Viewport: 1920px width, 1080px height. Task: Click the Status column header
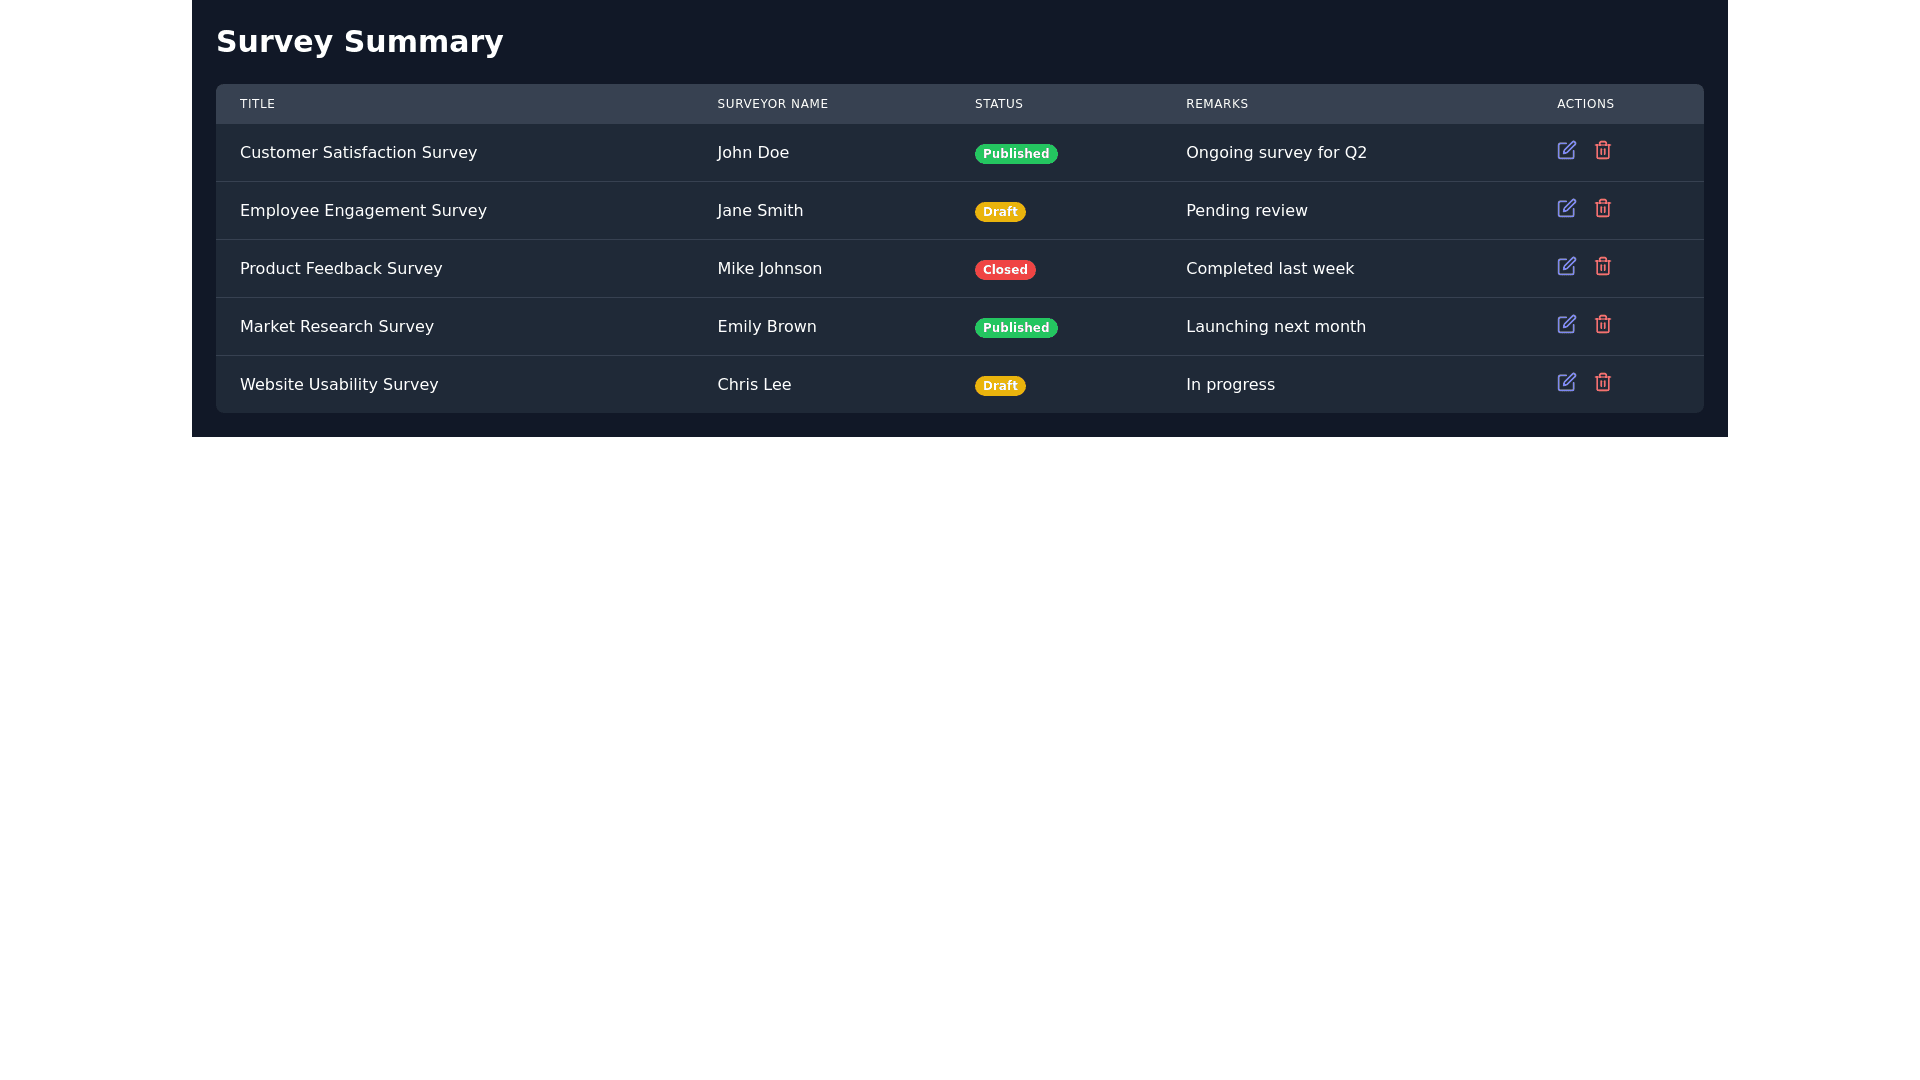[x=998, y=104]
